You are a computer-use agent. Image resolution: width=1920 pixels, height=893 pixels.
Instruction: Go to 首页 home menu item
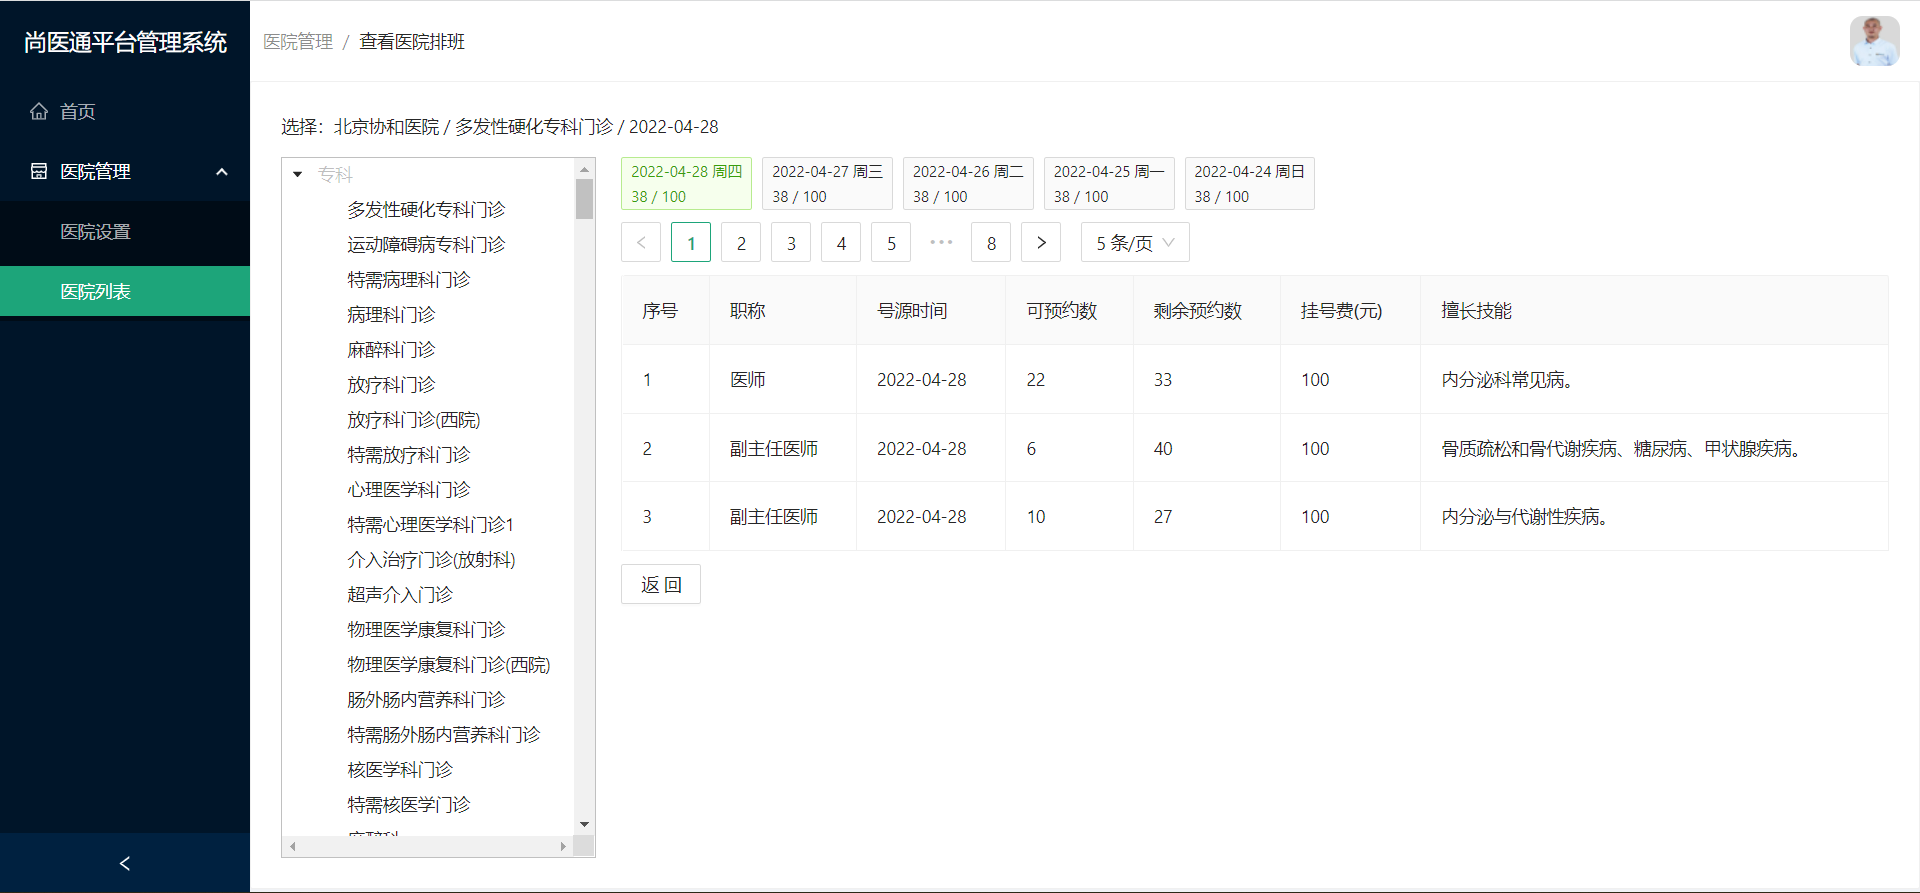tap(125, 111)
